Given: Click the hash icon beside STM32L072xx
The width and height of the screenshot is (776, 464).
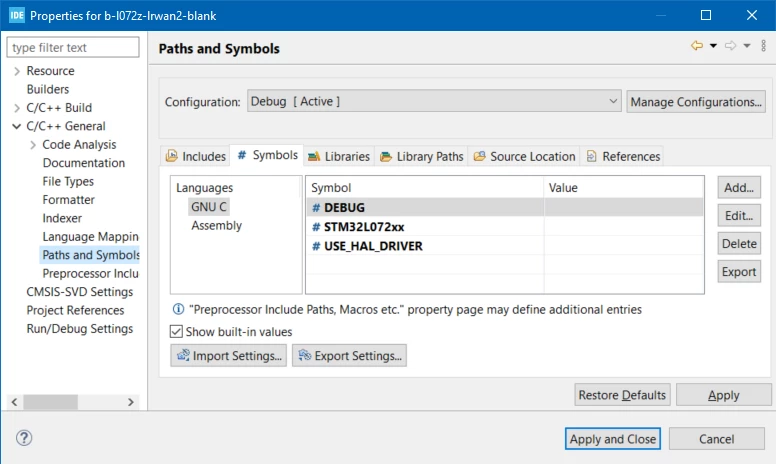Looking at the screenshot, I should tap(316, 227).
